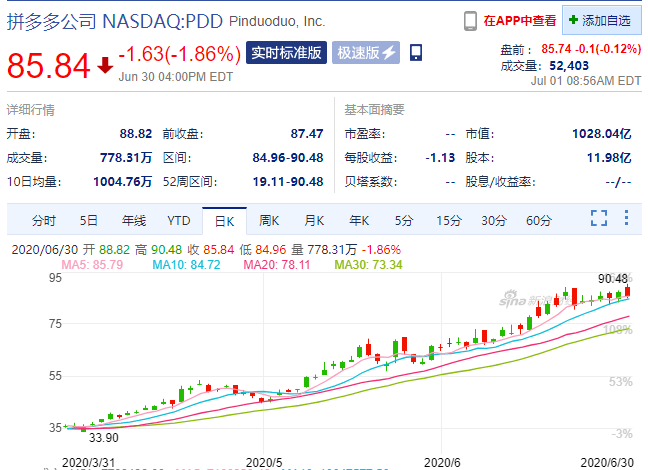Click the 基本面摘要 heading

(x=374, y=110)
